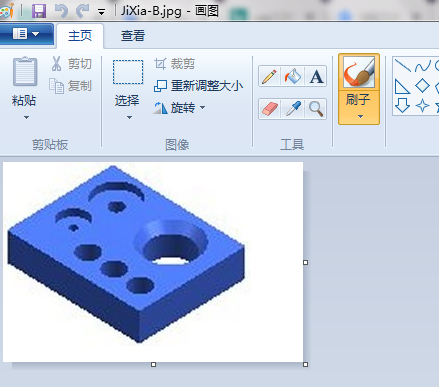Open the Paint file menu button

(26, 34)
